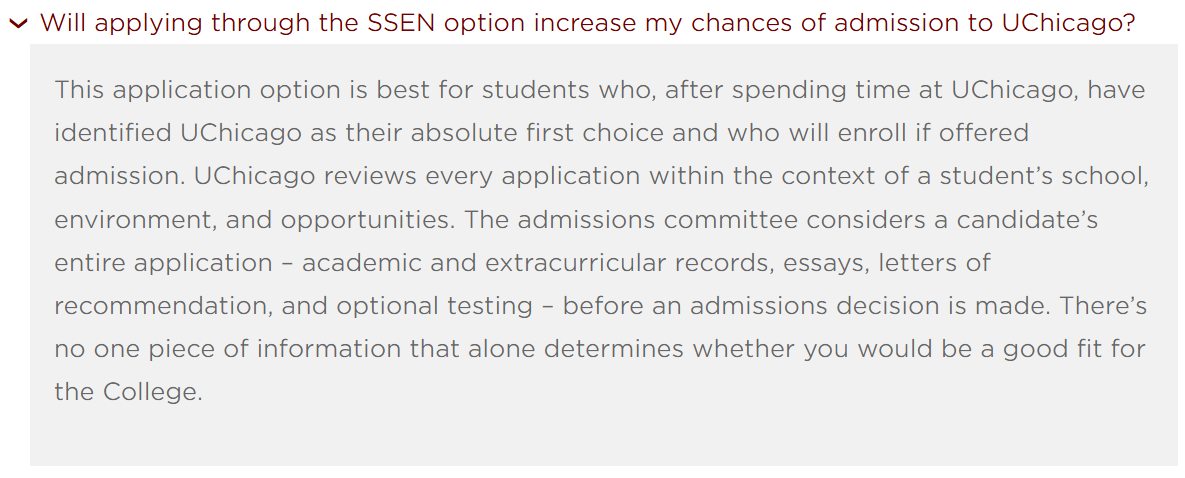Click the final words 'the College.'

coord(129,393)
